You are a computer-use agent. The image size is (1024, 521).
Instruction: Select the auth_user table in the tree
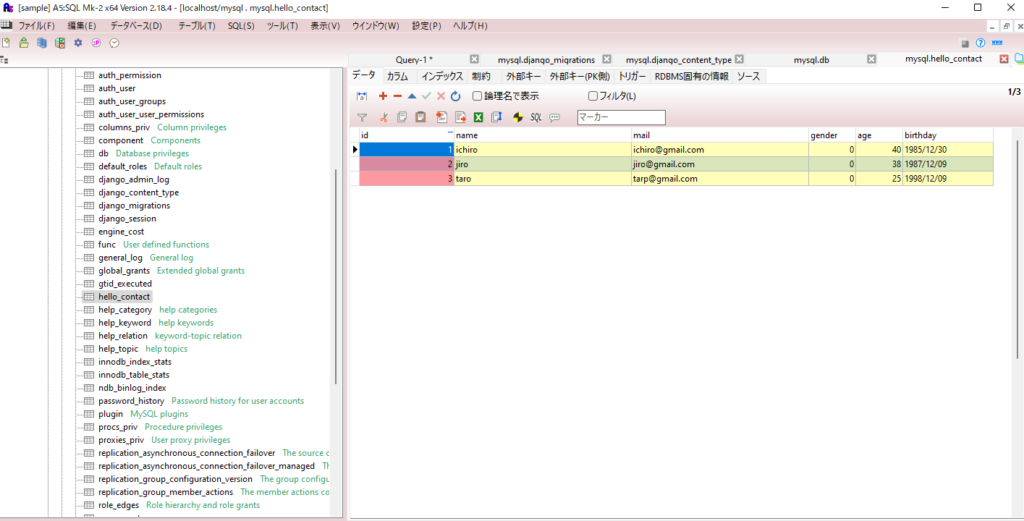click(117, 88)
